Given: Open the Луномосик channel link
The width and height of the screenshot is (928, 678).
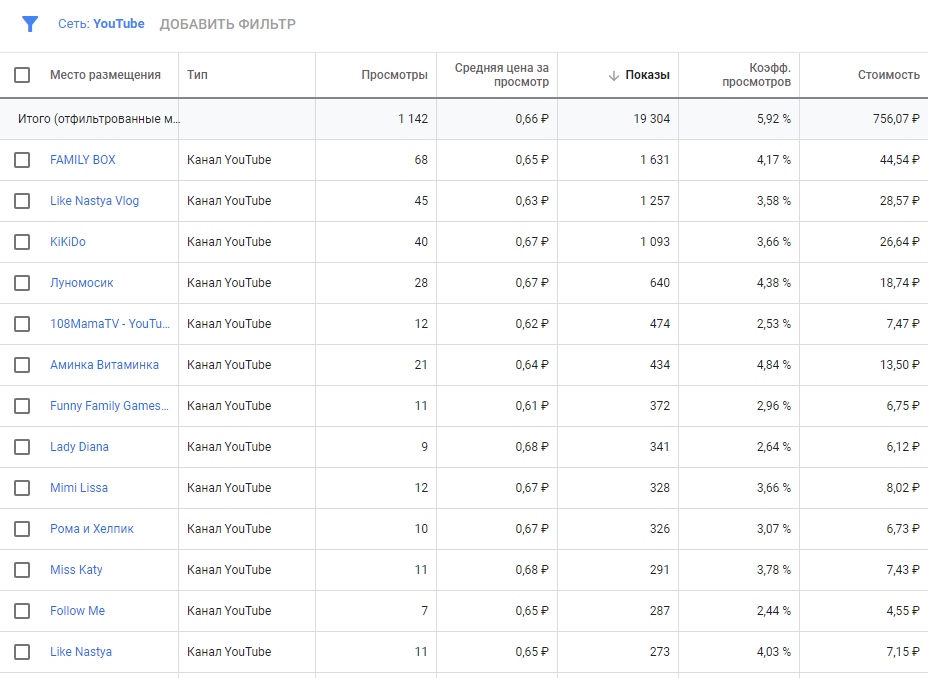Looking at the screenshot, I should tap(82, 283).
